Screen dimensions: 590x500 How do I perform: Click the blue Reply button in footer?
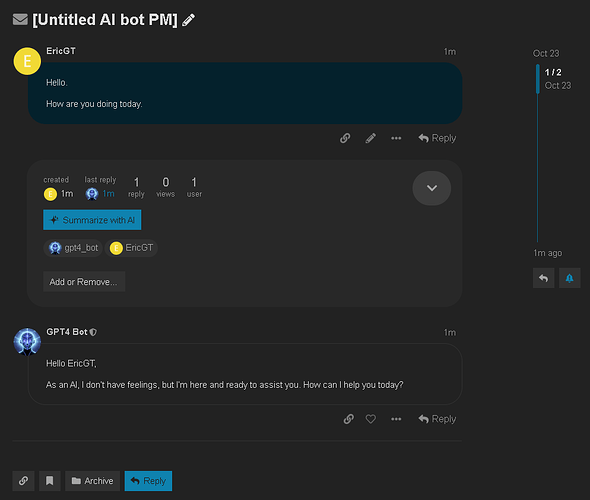click(148, 481)
